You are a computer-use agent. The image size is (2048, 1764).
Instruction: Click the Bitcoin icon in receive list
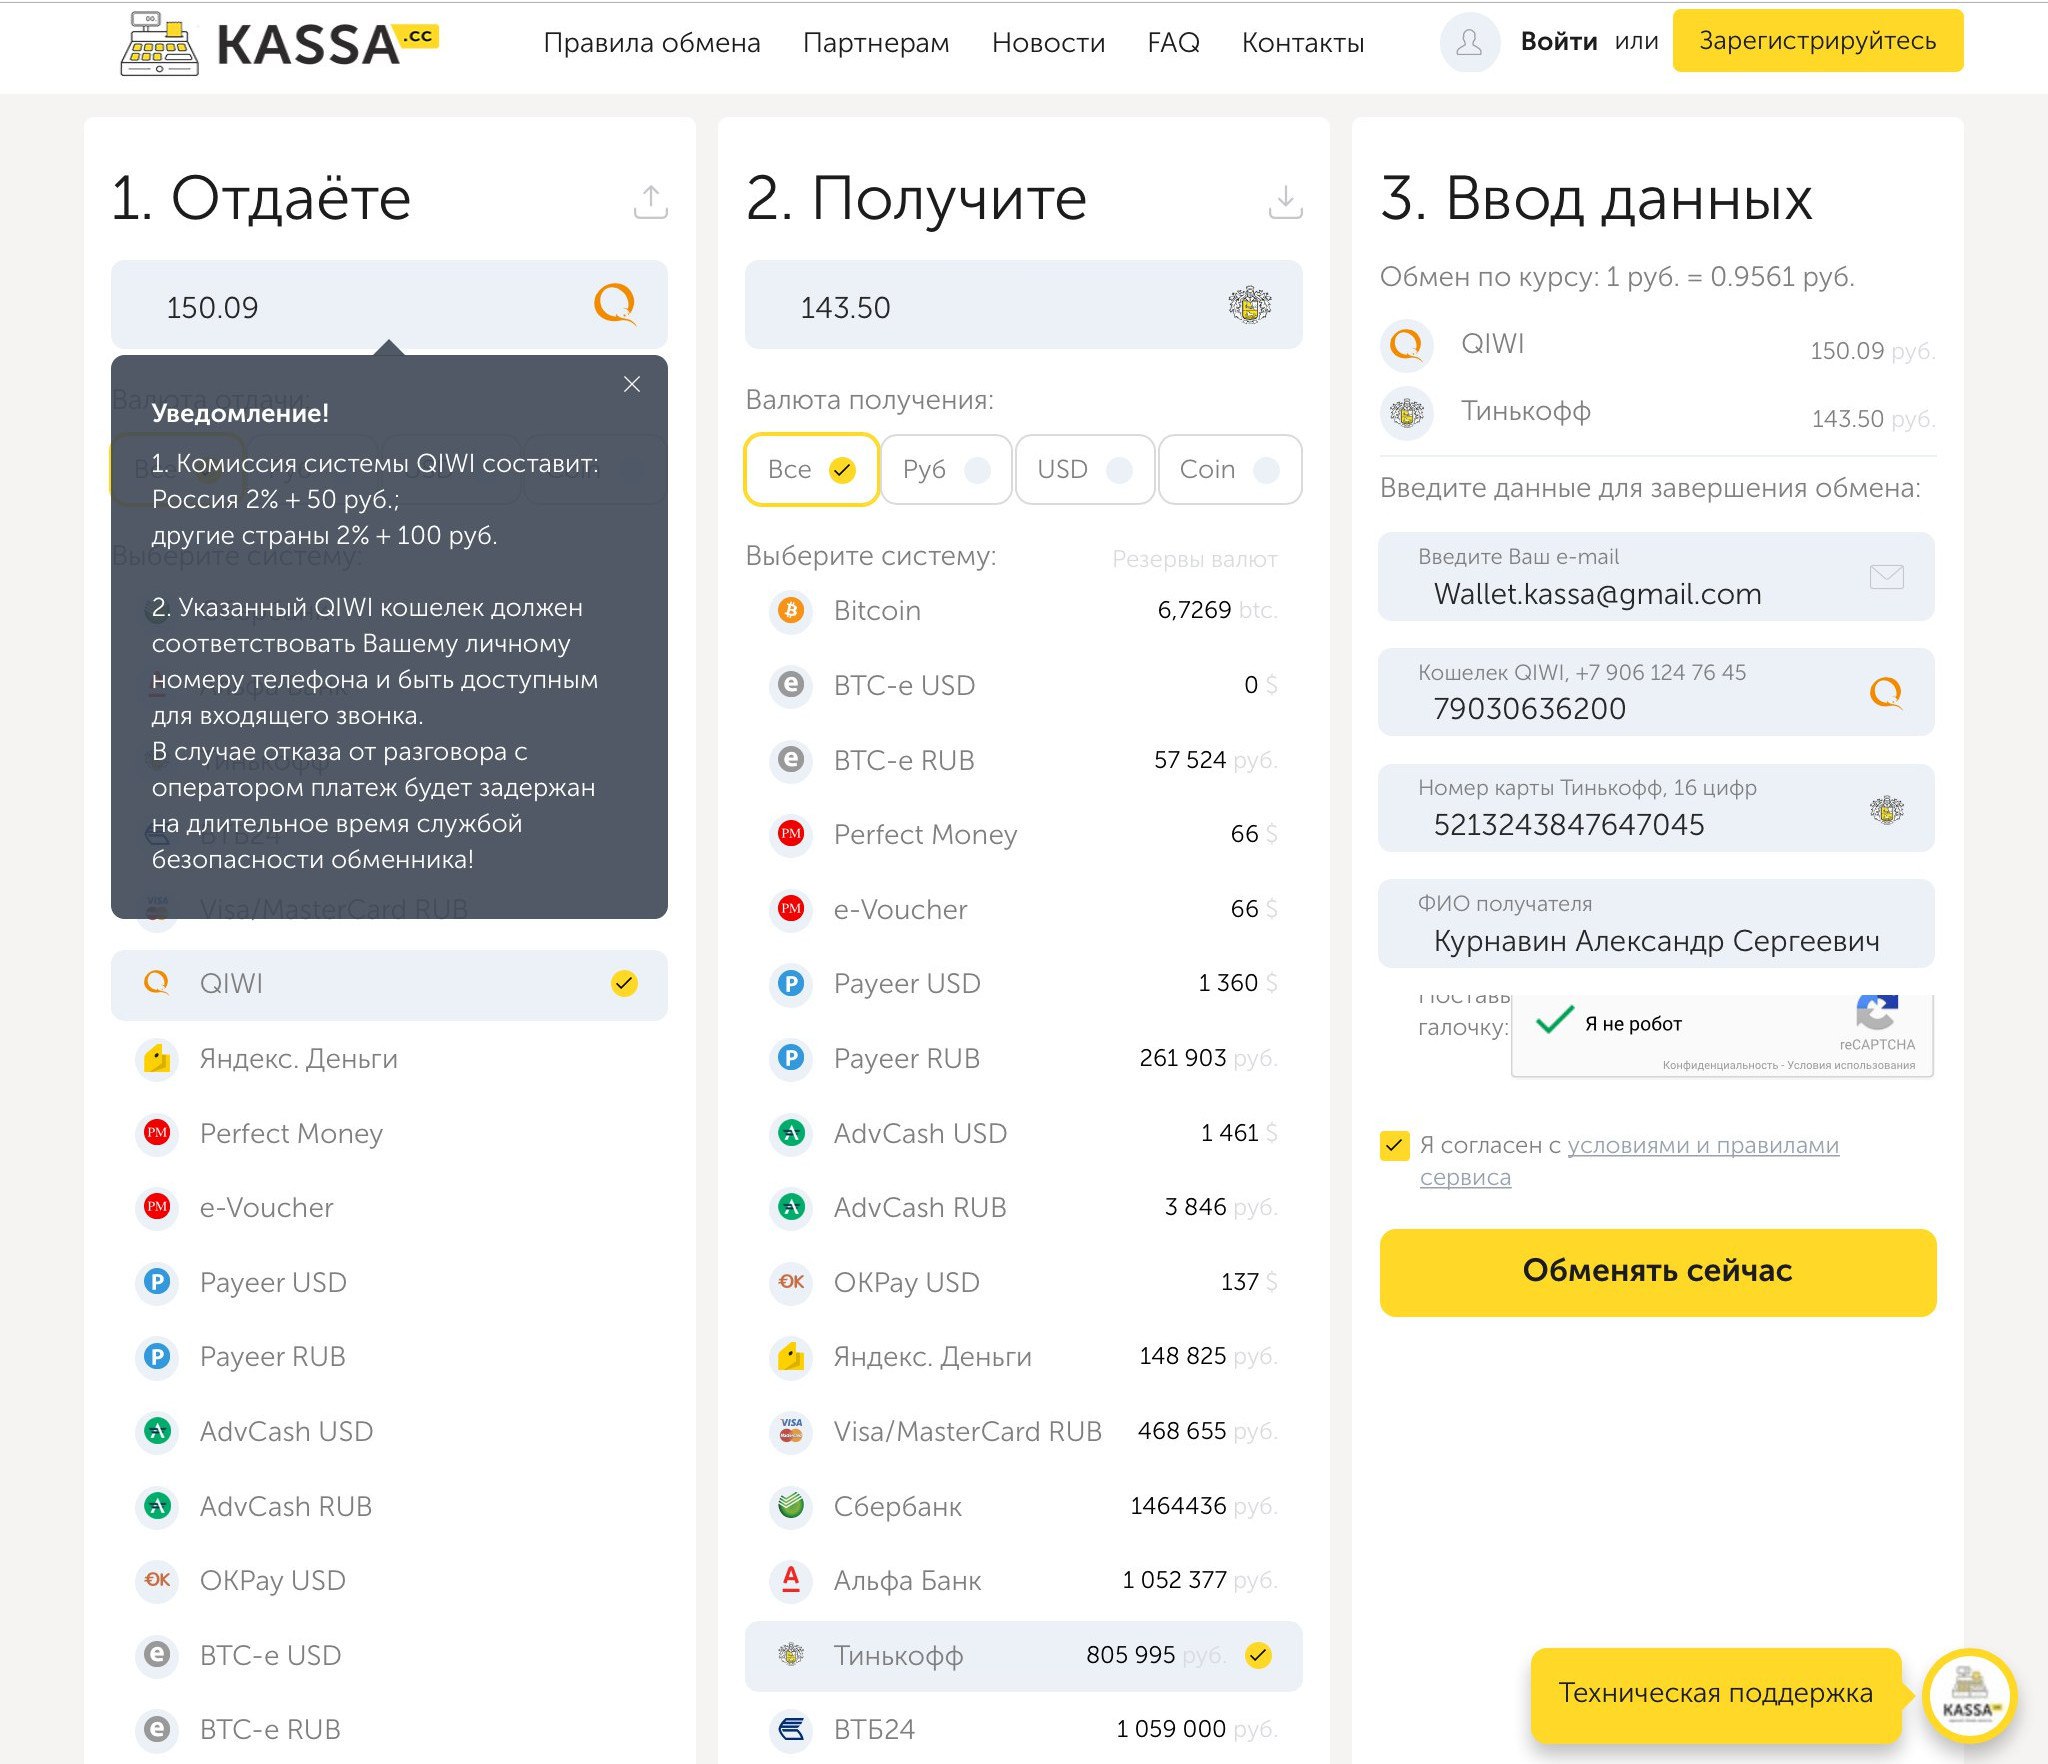coord(791,610)
